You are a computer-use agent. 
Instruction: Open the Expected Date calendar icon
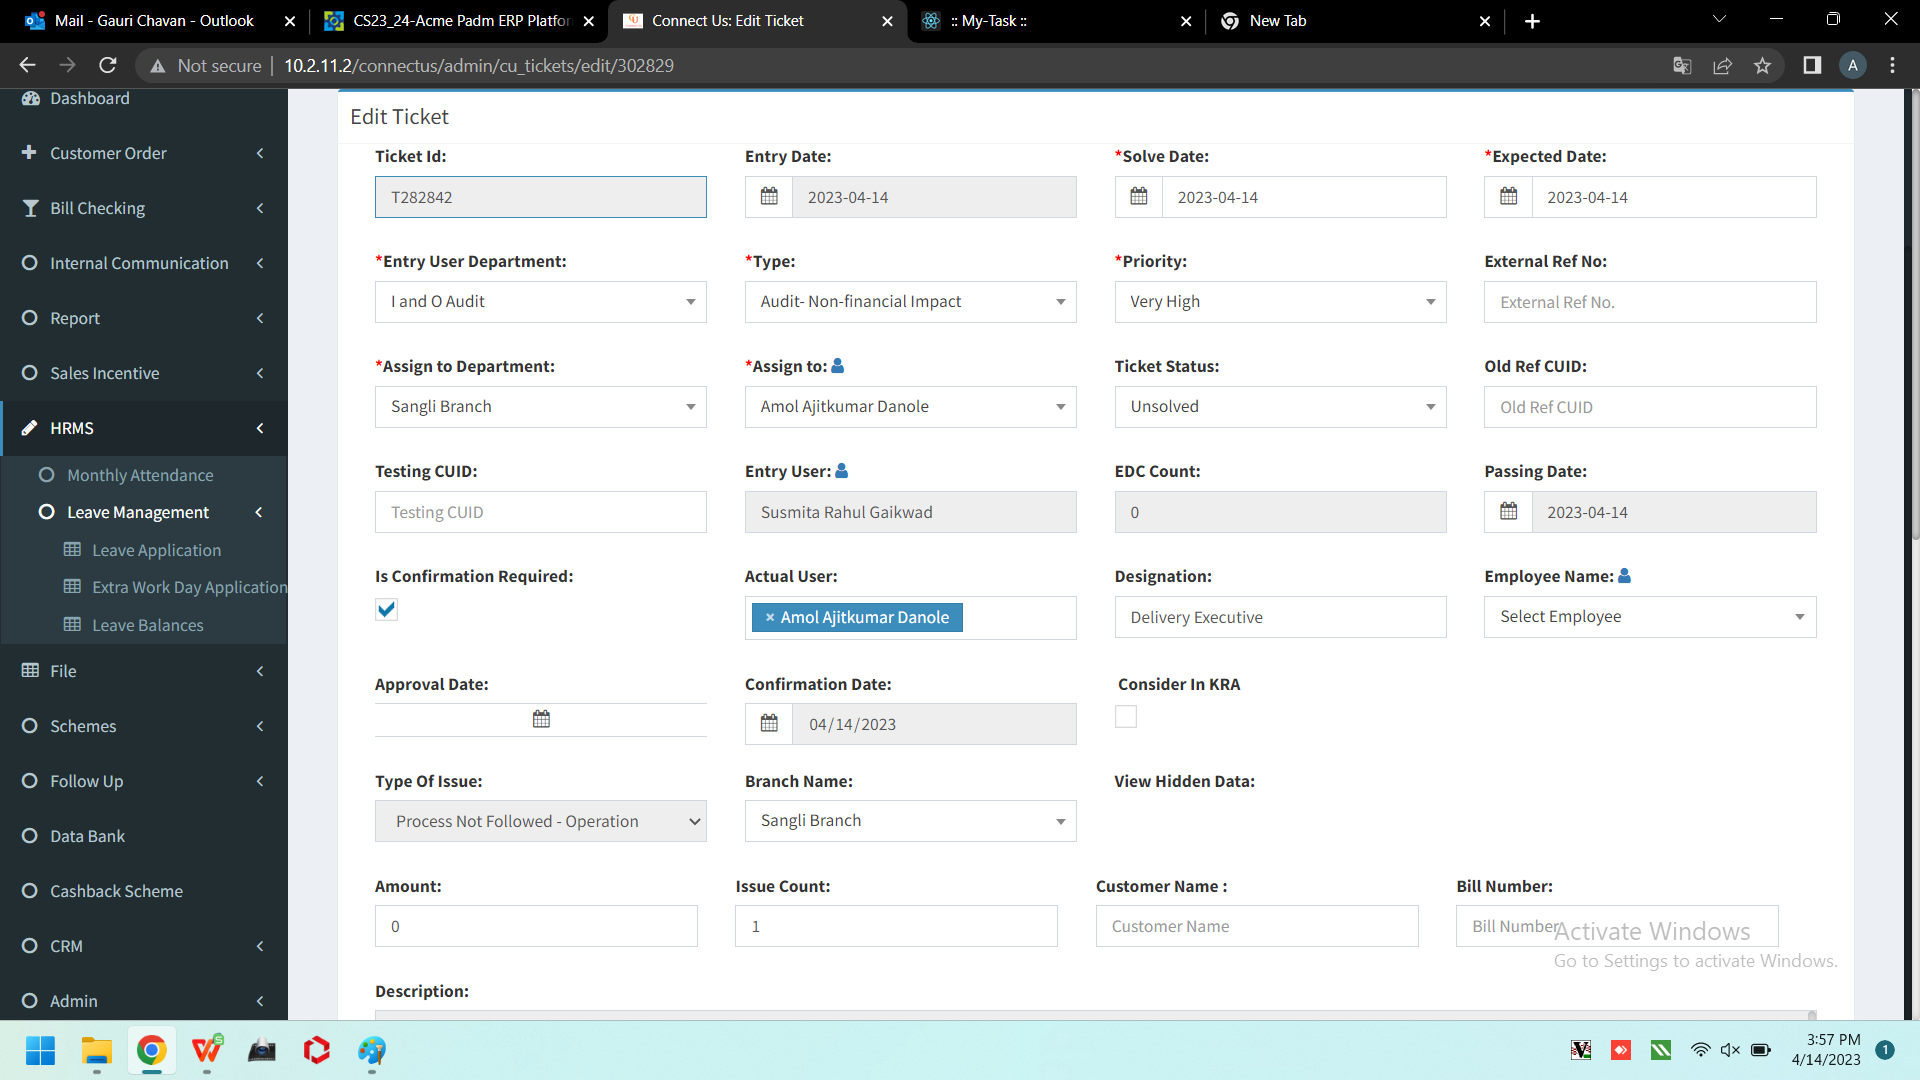click(x=1509, y=197)
